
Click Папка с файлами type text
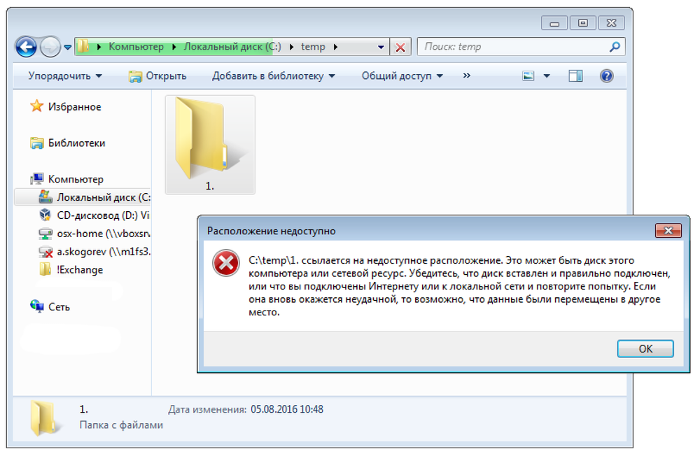(121, 425)
